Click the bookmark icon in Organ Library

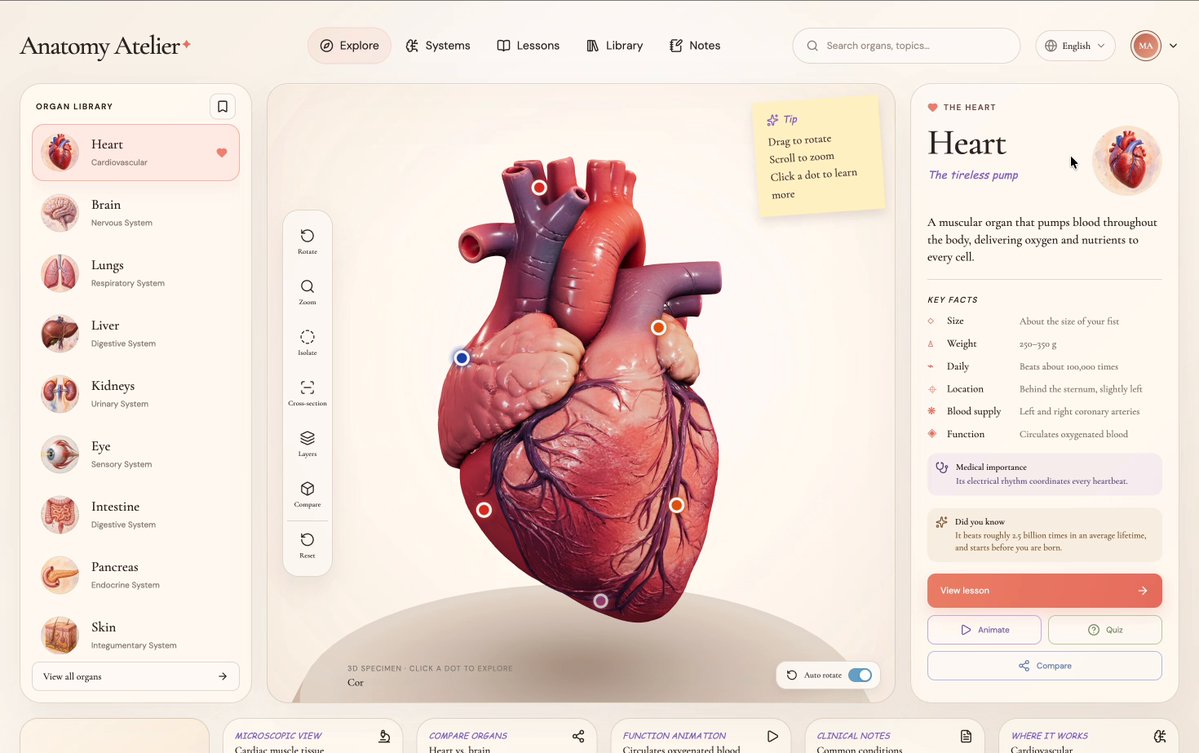pyautogui.click(x=223, y=106)
